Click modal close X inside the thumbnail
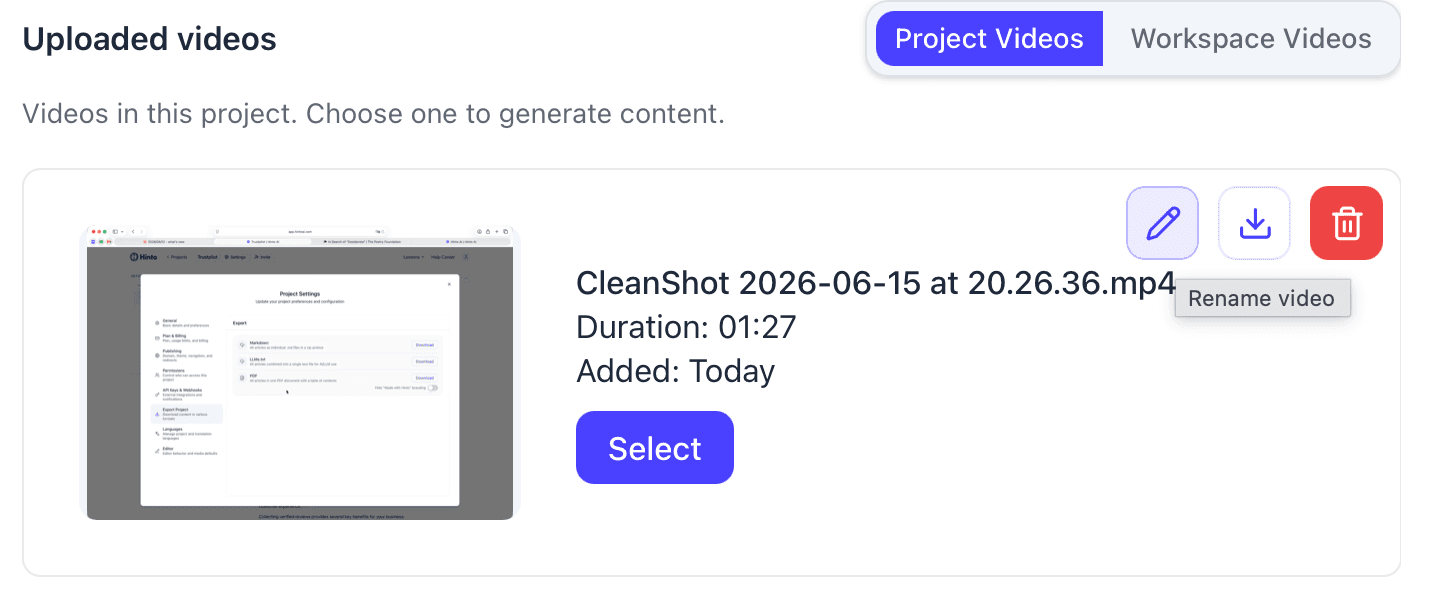The height and width of the screenshot is (598, 1454). (x=449, y=284)
